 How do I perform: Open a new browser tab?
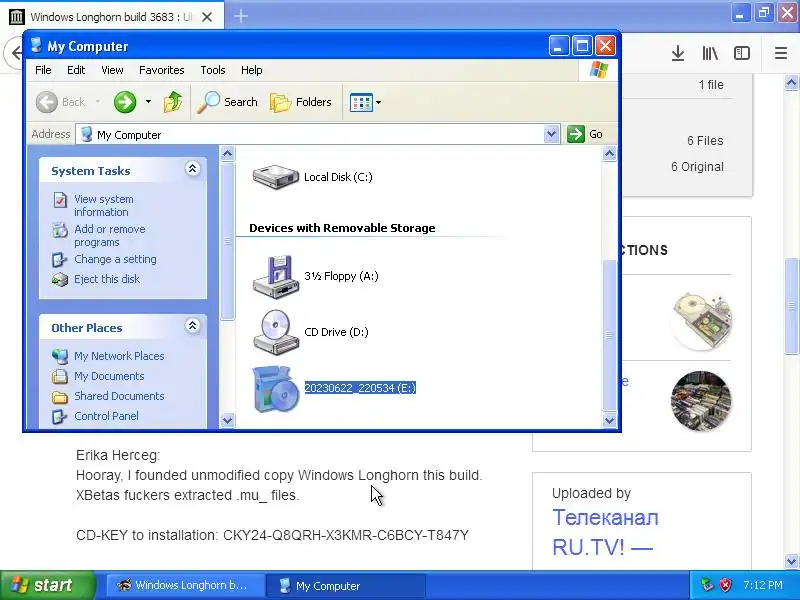pyautogui.click(x=241, y=16)
